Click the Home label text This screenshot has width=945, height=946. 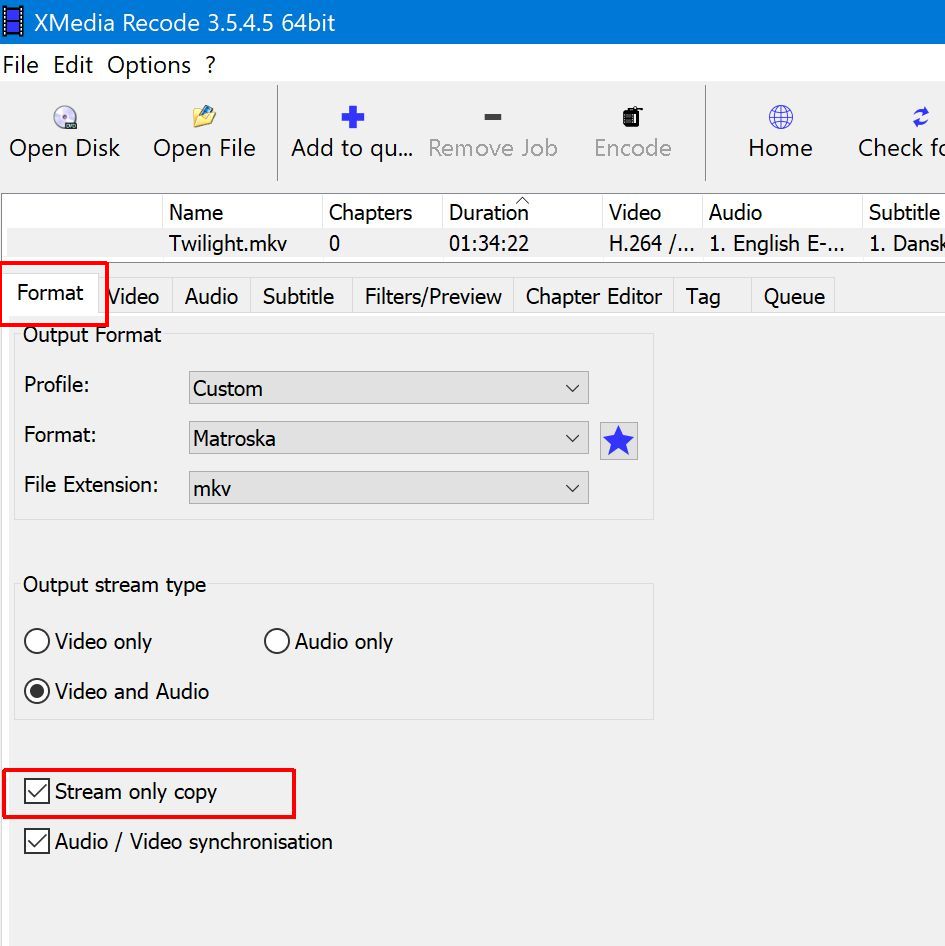(780, 148)
